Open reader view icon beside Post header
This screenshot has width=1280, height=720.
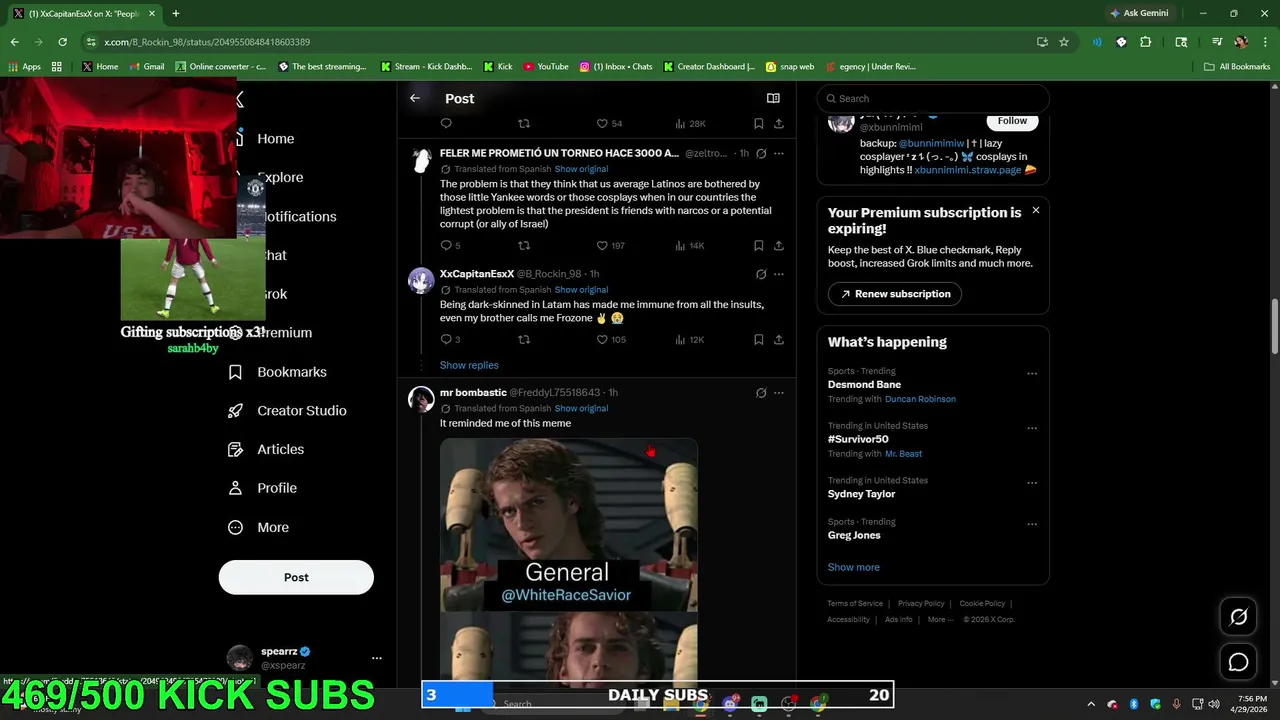point(773,98)
